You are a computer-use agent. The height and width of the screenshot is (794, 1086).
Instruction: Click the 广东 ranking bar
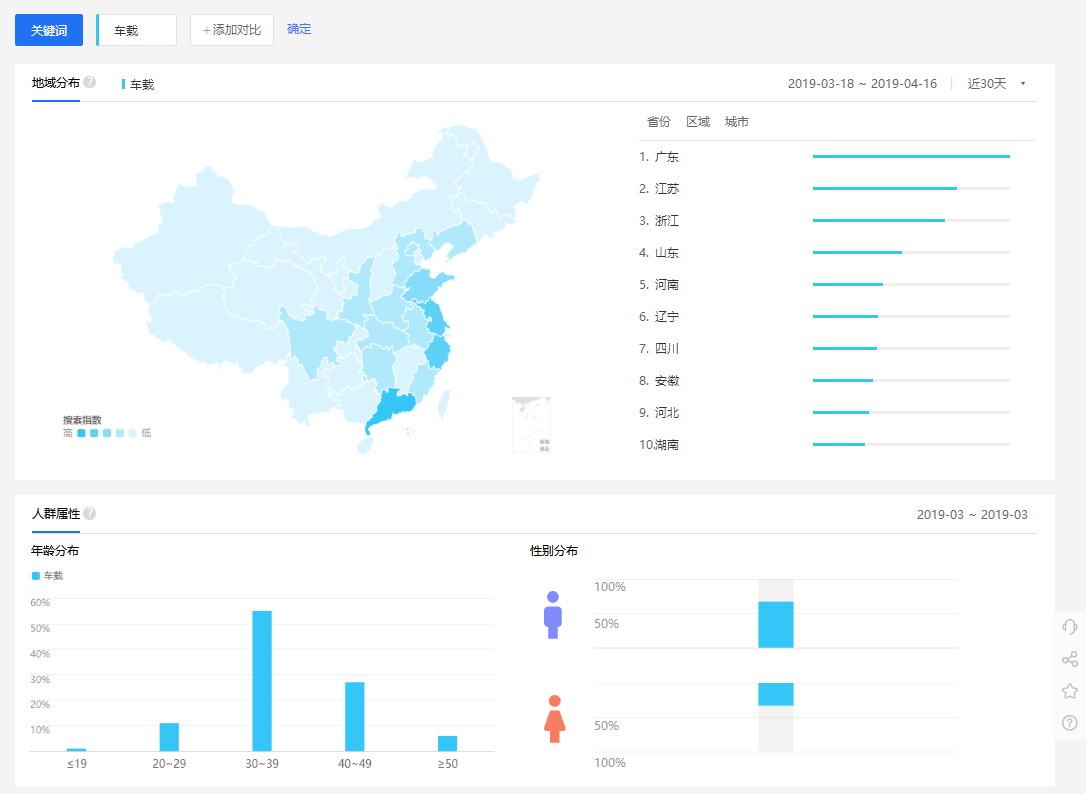pyautogui.click(x=911, y=157)
